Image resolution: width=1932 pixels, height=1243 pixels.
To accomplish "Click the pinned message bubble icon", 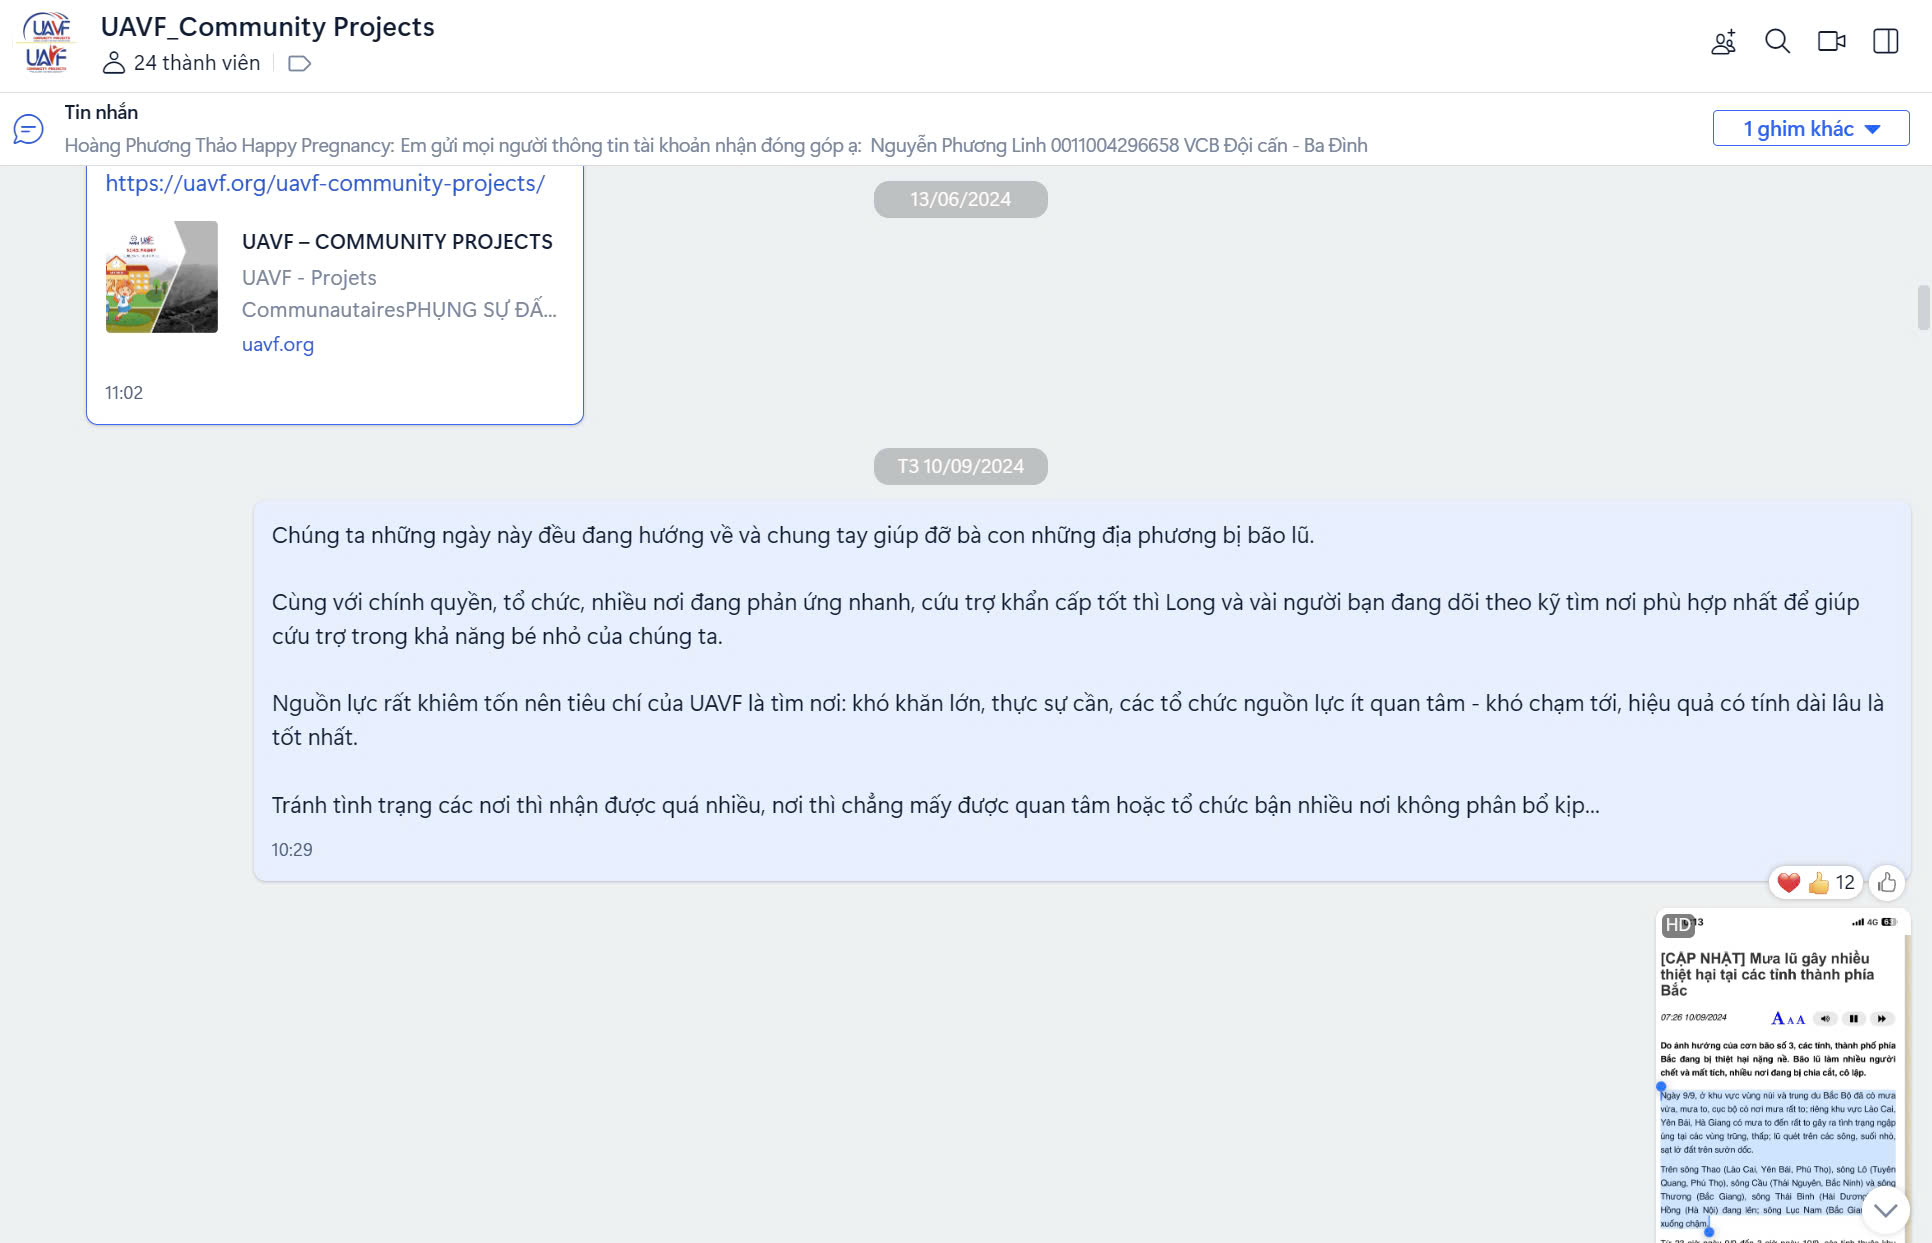I will [x=28, y=129].
